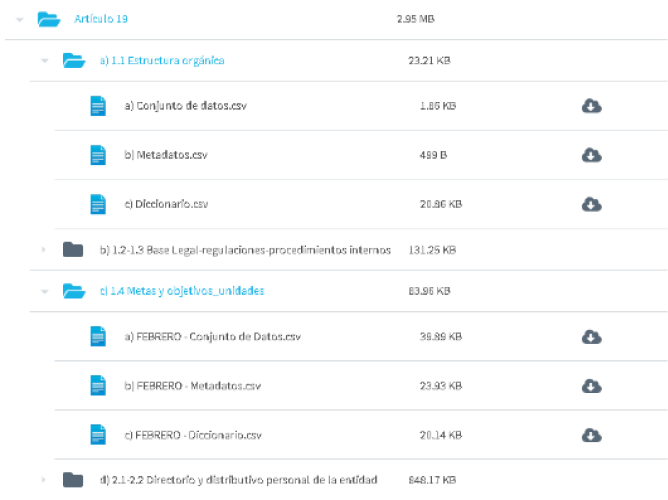The width and height of the screenshot is (668, 500).
Task: Click the 23.93 KB size value
Action: click(441, 386)
